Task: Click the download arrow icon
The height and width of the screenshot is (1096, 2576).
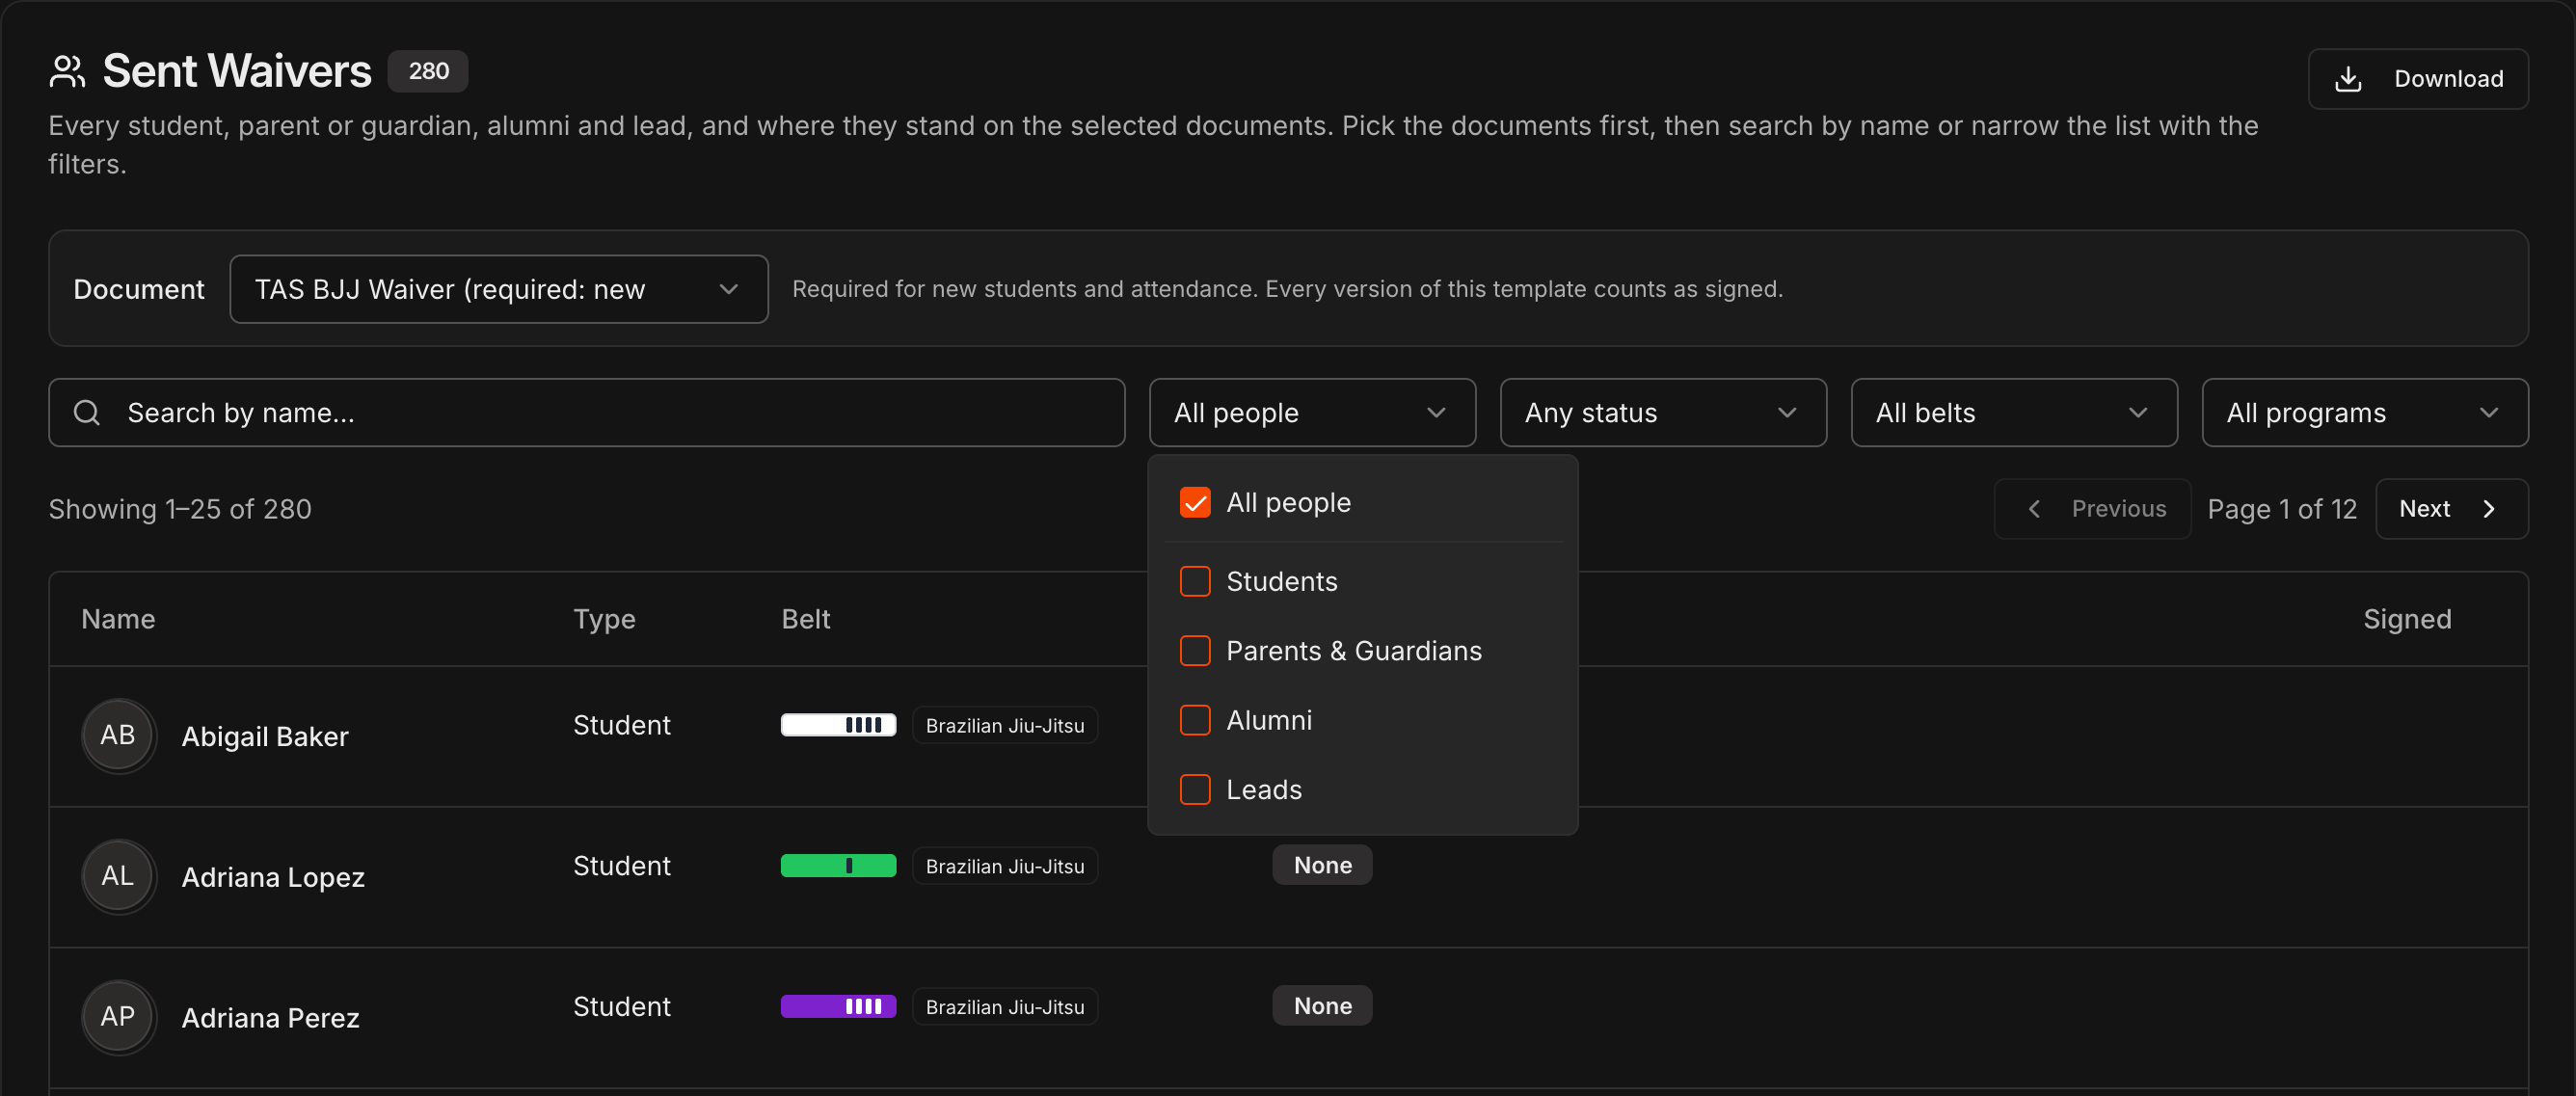Action: point(2347,79)
